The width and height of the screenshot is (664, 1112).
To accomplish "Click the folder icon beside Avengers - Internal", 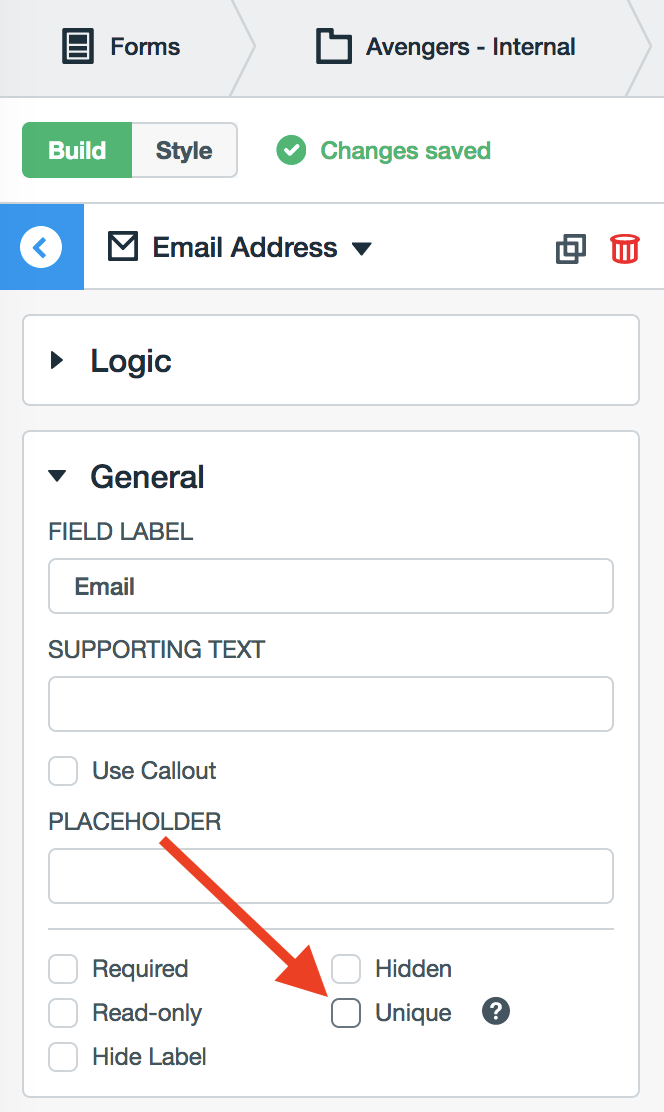I will [334, 46].
